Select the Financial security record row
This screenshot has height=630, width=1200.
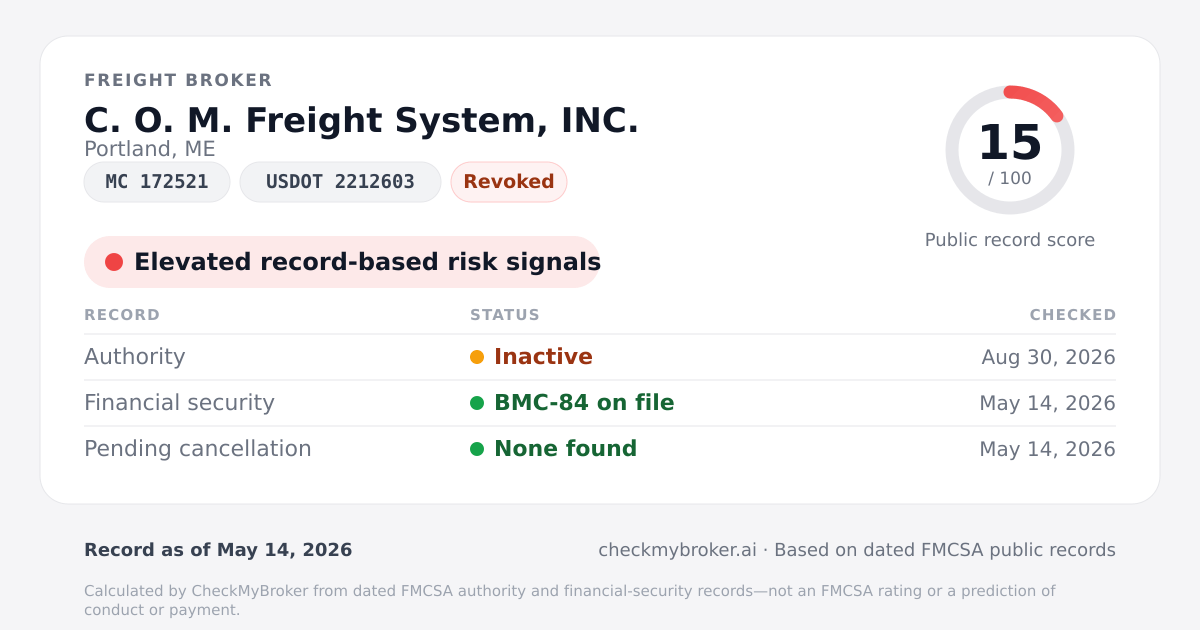click(600, 403)
